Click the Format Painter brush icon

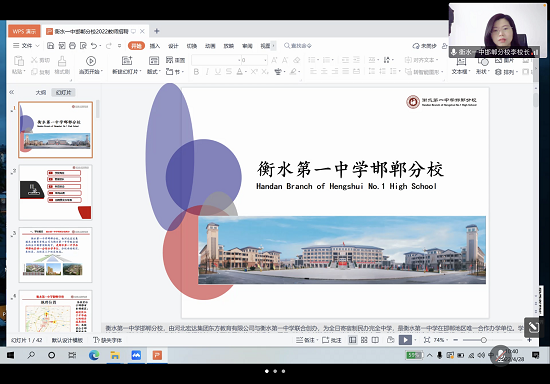62,61
